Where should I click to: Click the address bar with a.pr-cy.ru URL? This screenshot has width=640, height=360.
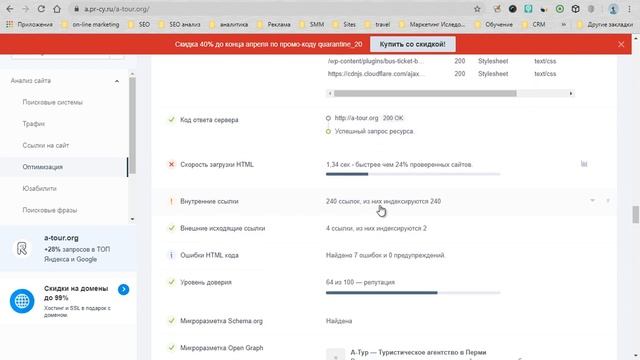click(x=269, y=9)
